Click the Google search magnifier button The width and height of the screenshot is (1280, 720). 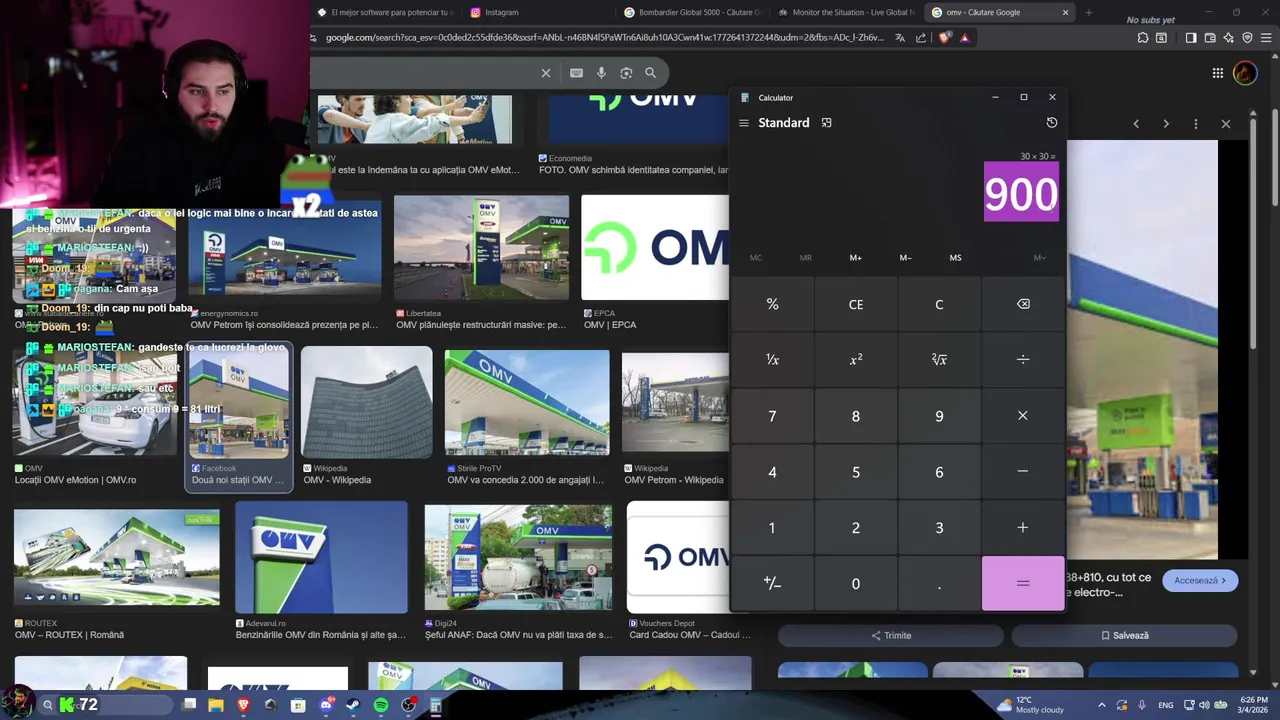click(651, 73)
